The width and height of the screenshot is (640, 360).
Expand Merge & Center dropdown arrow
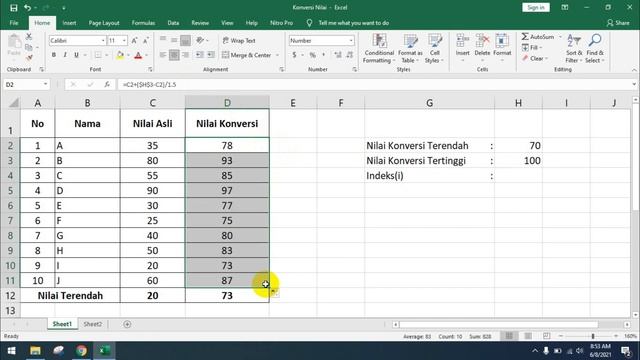pos(277,55)
